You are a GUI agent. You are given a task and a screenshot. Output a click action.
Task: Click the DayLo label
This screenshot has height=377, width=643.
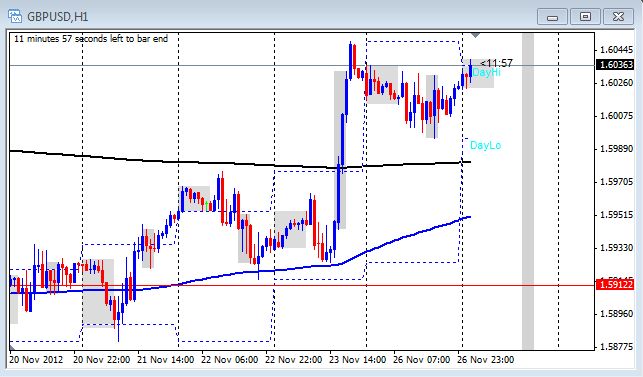pos(485,145)
